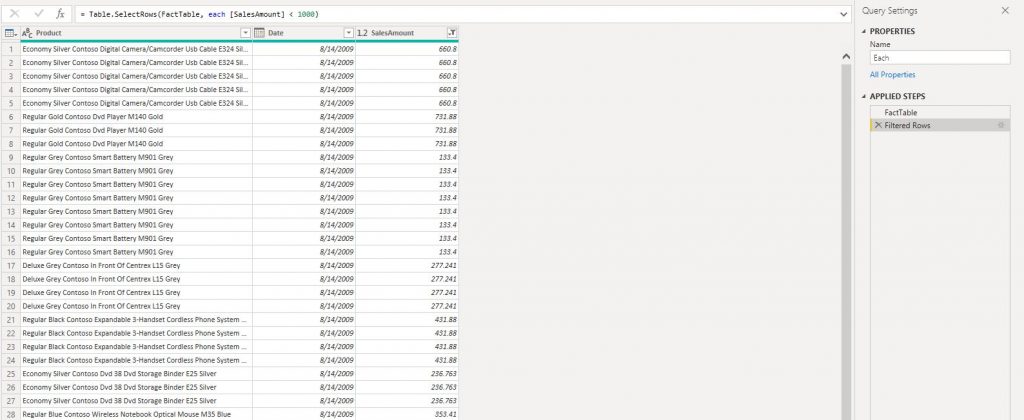This screenshot has height=420, width=1024.
Task: Select the Product column header
Action: (137, 33)
